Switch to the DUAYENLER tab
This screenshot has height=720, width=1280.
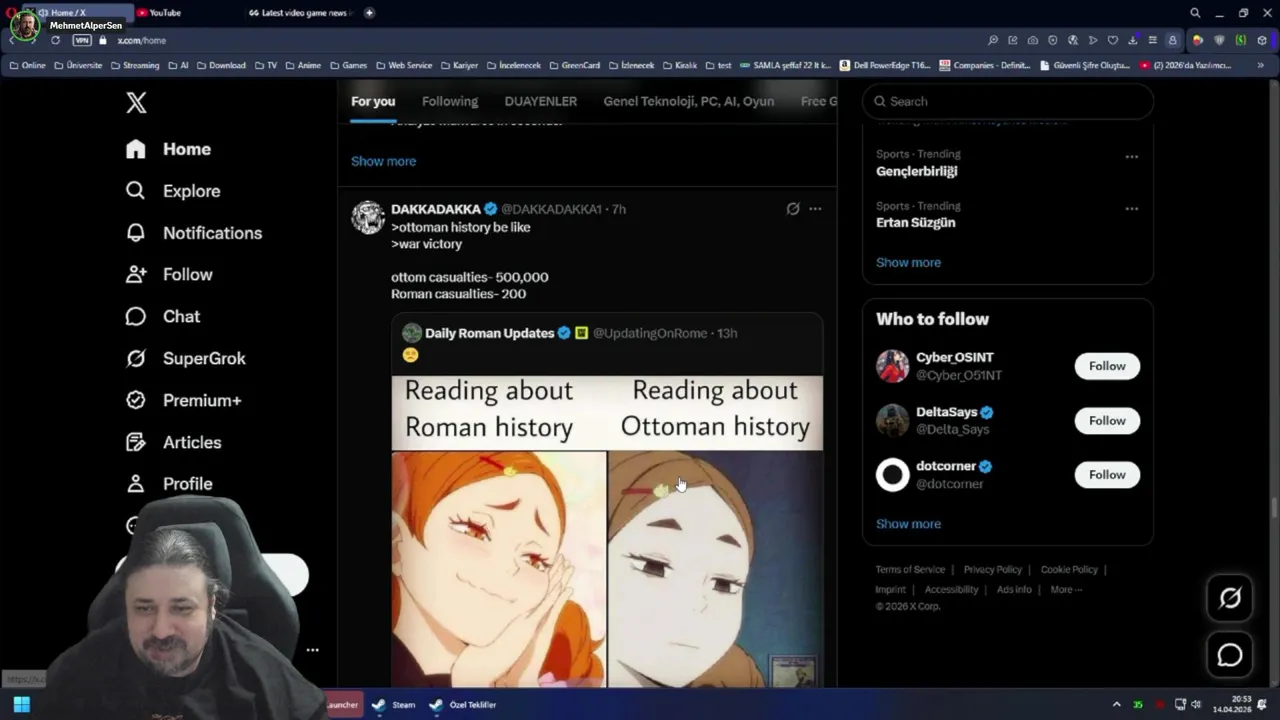click(x=541, y=101)
